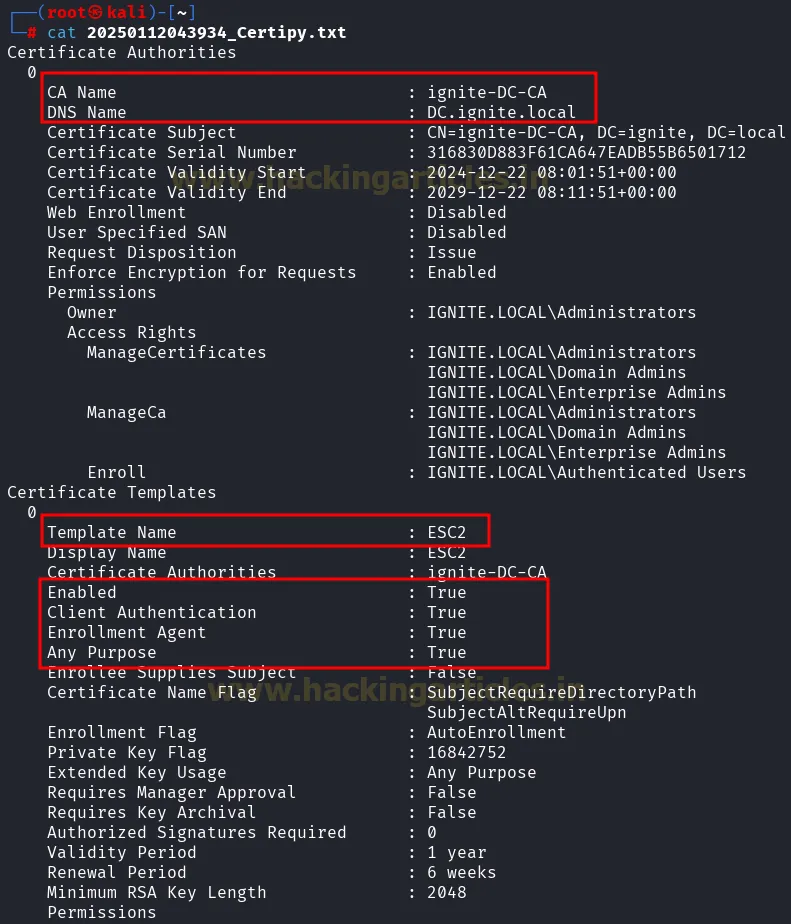Click the Any Purpose True value

[x=446, y=652]
